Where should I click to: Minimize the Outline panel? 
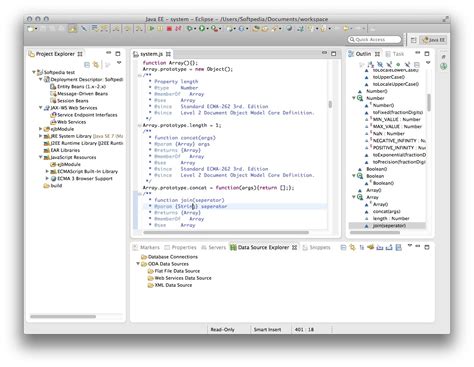coord(418,53)
